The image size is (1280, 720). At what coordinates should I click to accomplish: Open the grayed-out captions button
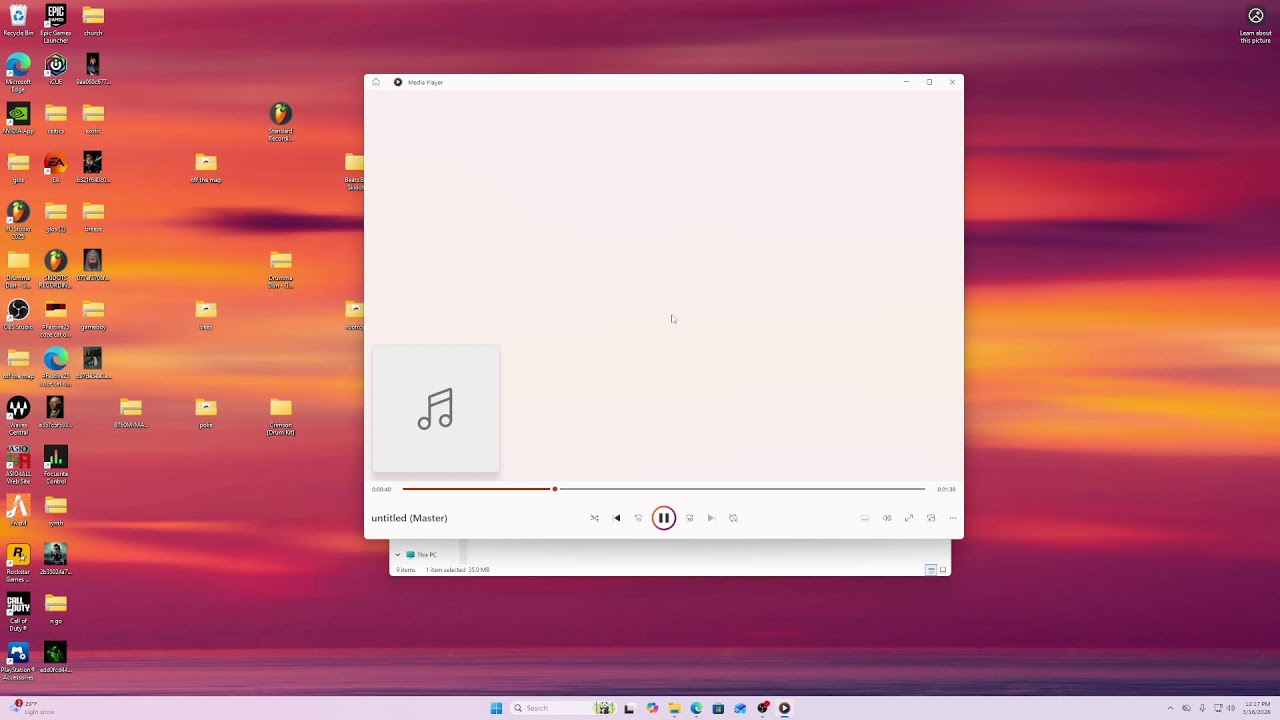pyautogui.click(x=865, y=518)
